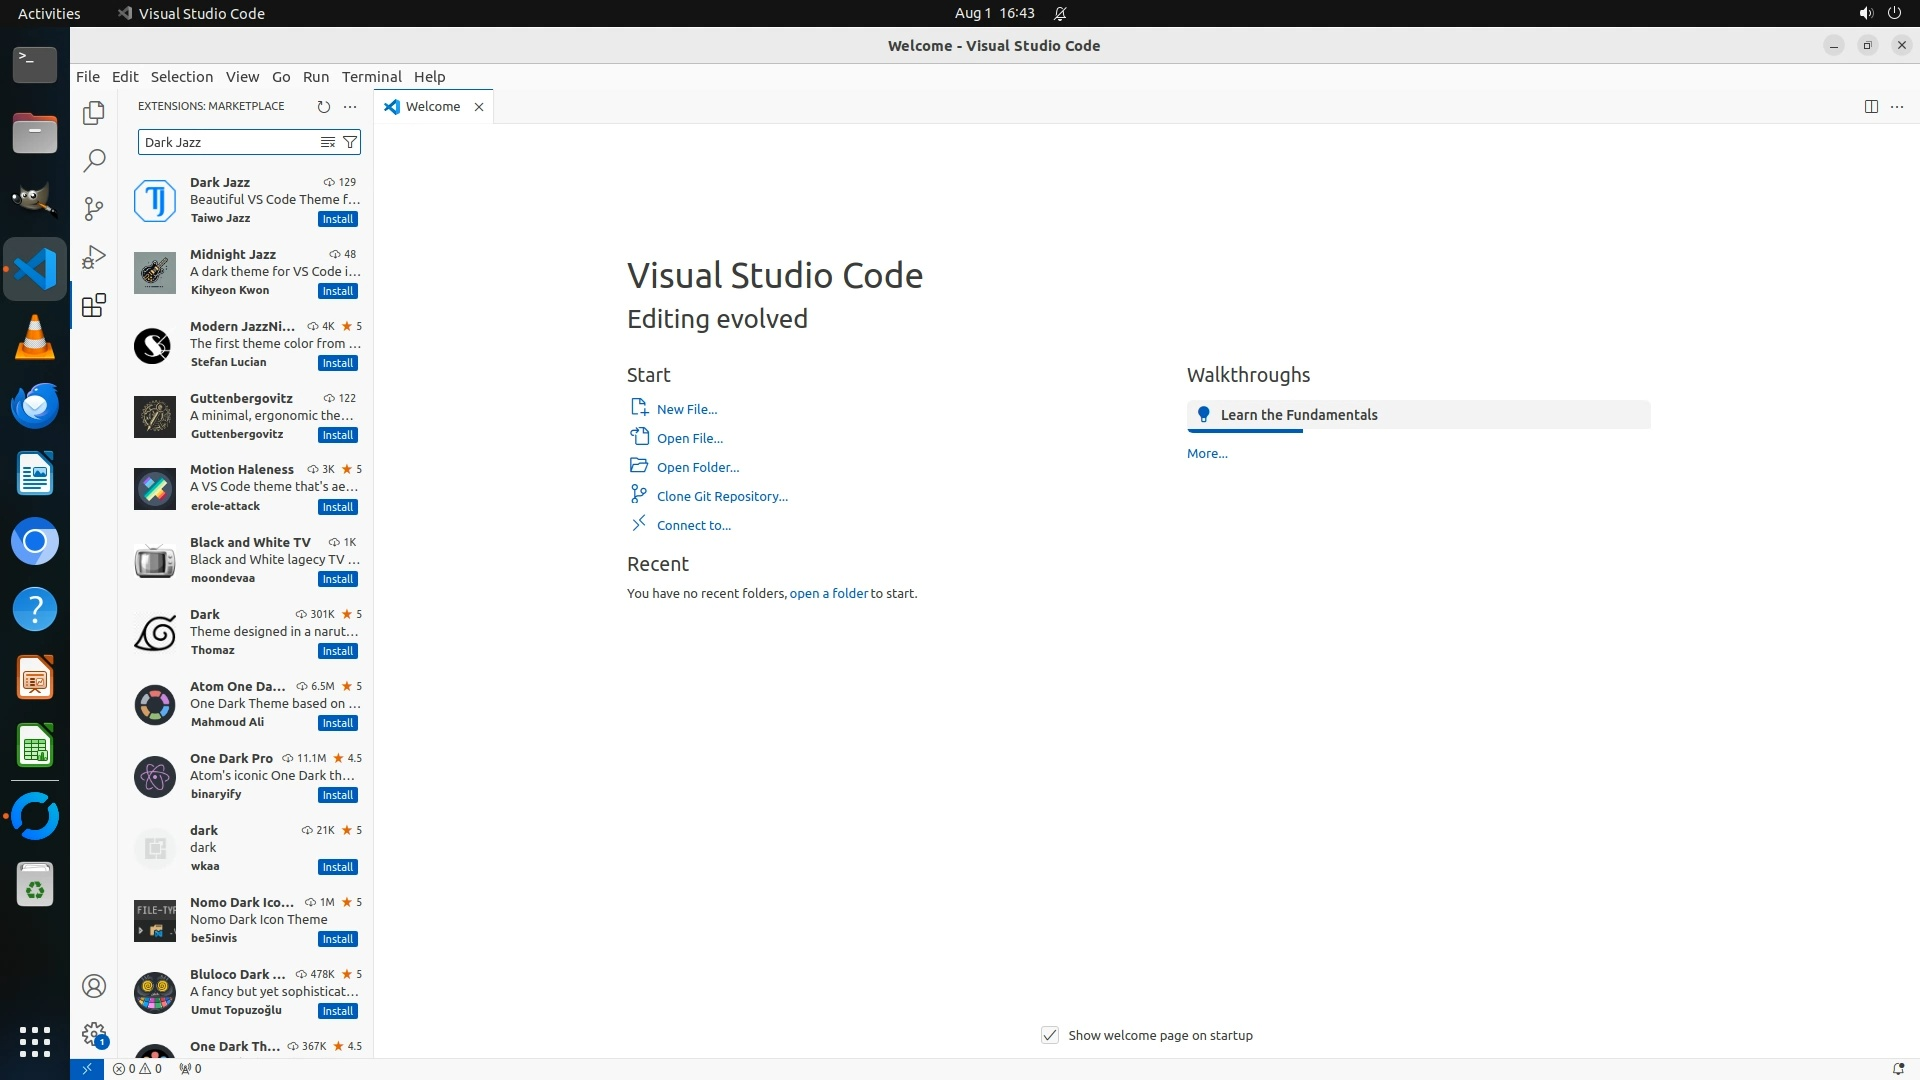1920x1080 pixels.
Task: Install the Dark Jazz extension
Action: pyautogui.click(x=337, y=219)
